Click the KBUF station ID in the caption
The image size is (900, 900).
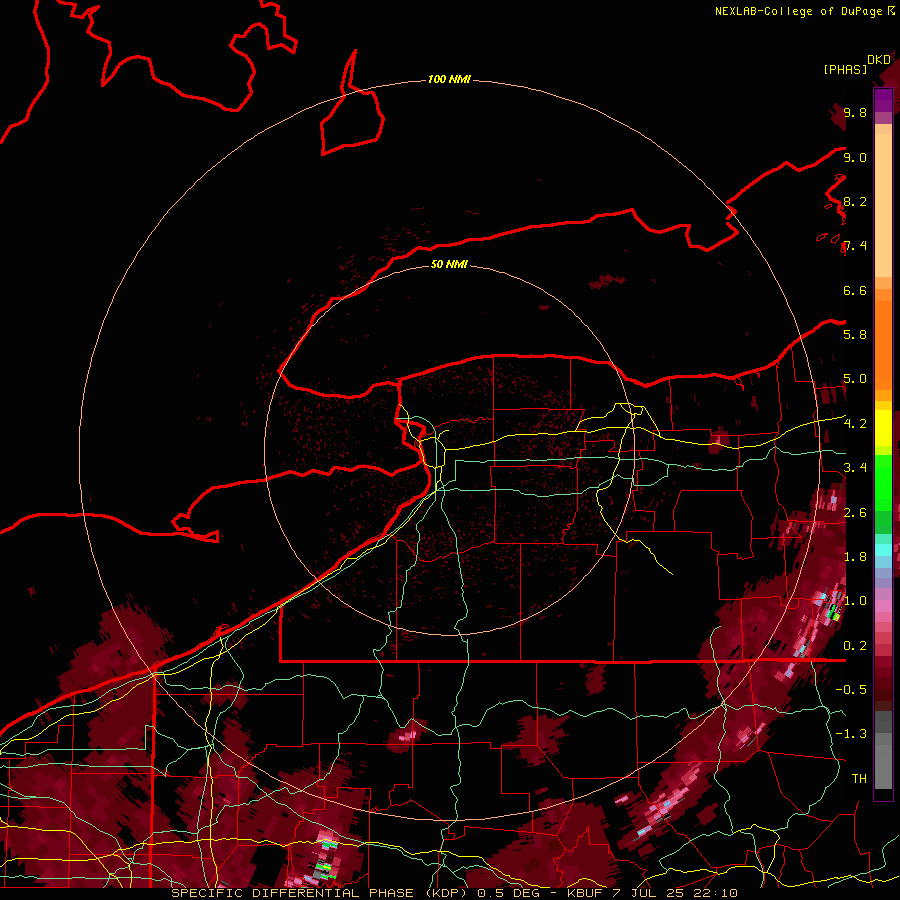[584, 893]
